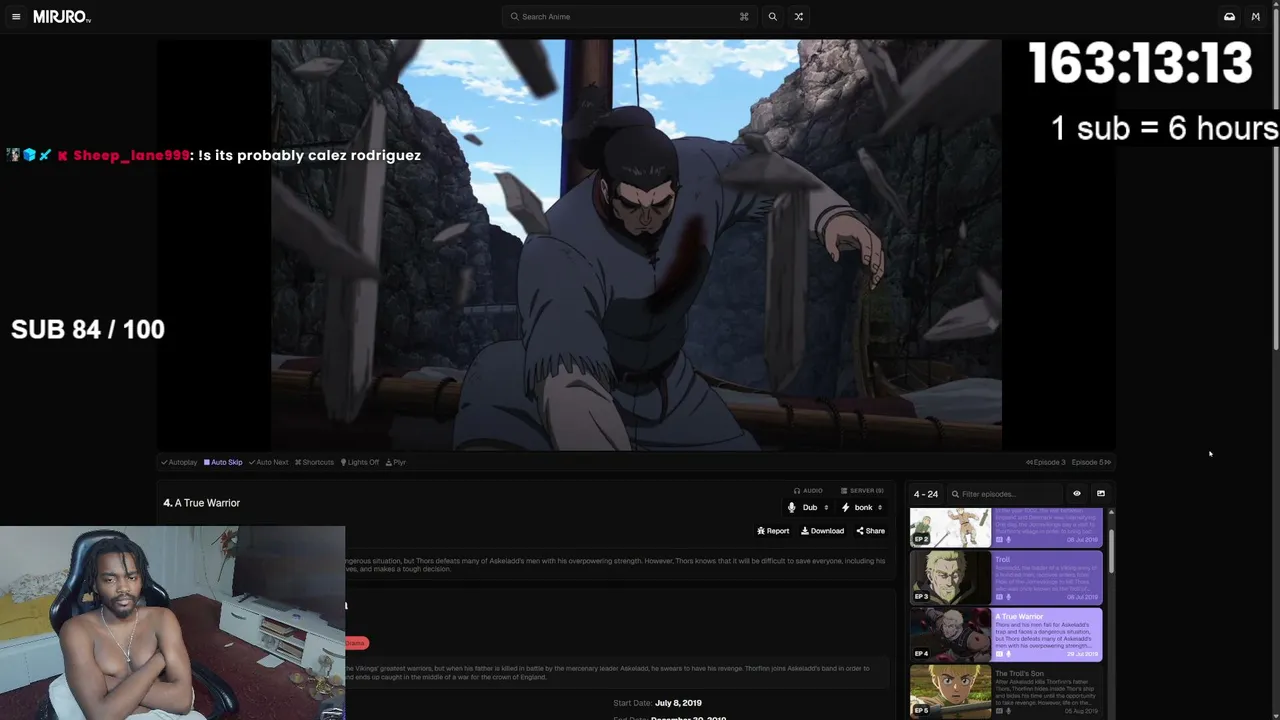The height and width of the screenshot is (720, 1280).
Task: Skip forward to Episode 5
Action: [1091, 462]
